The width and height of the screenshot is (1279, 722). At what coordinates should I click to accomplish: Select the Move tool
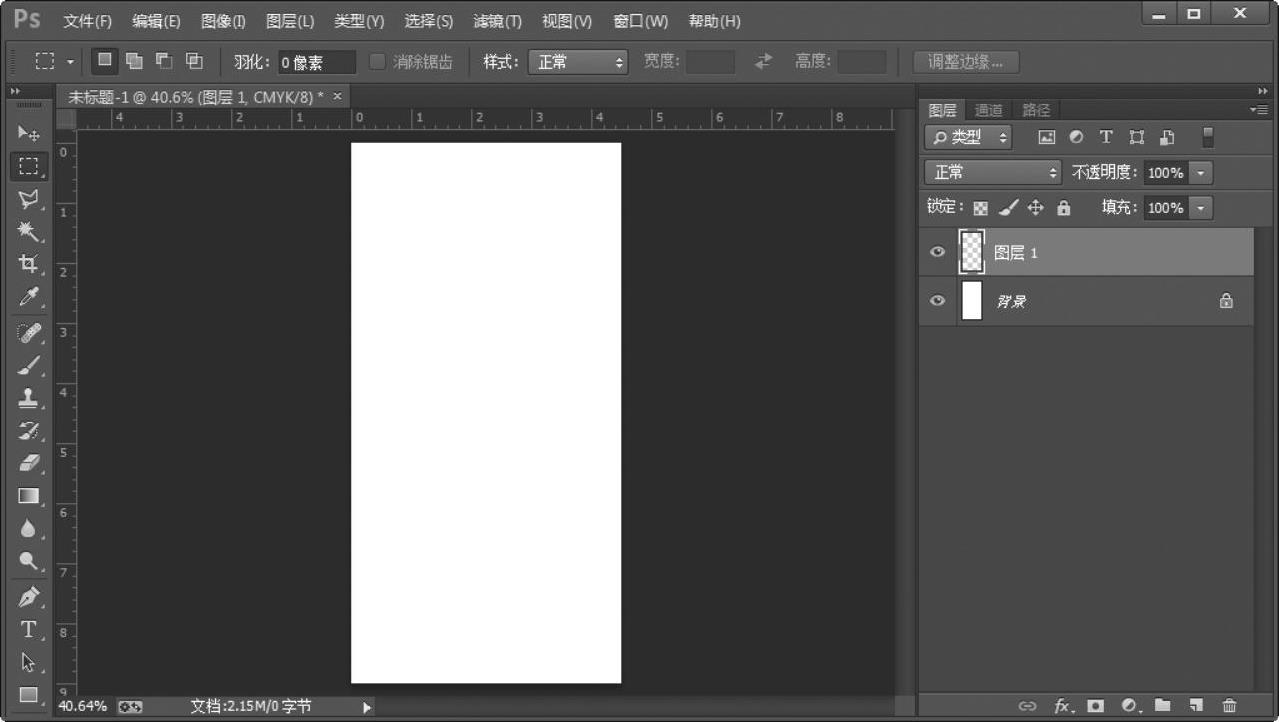tap(29, 134)
